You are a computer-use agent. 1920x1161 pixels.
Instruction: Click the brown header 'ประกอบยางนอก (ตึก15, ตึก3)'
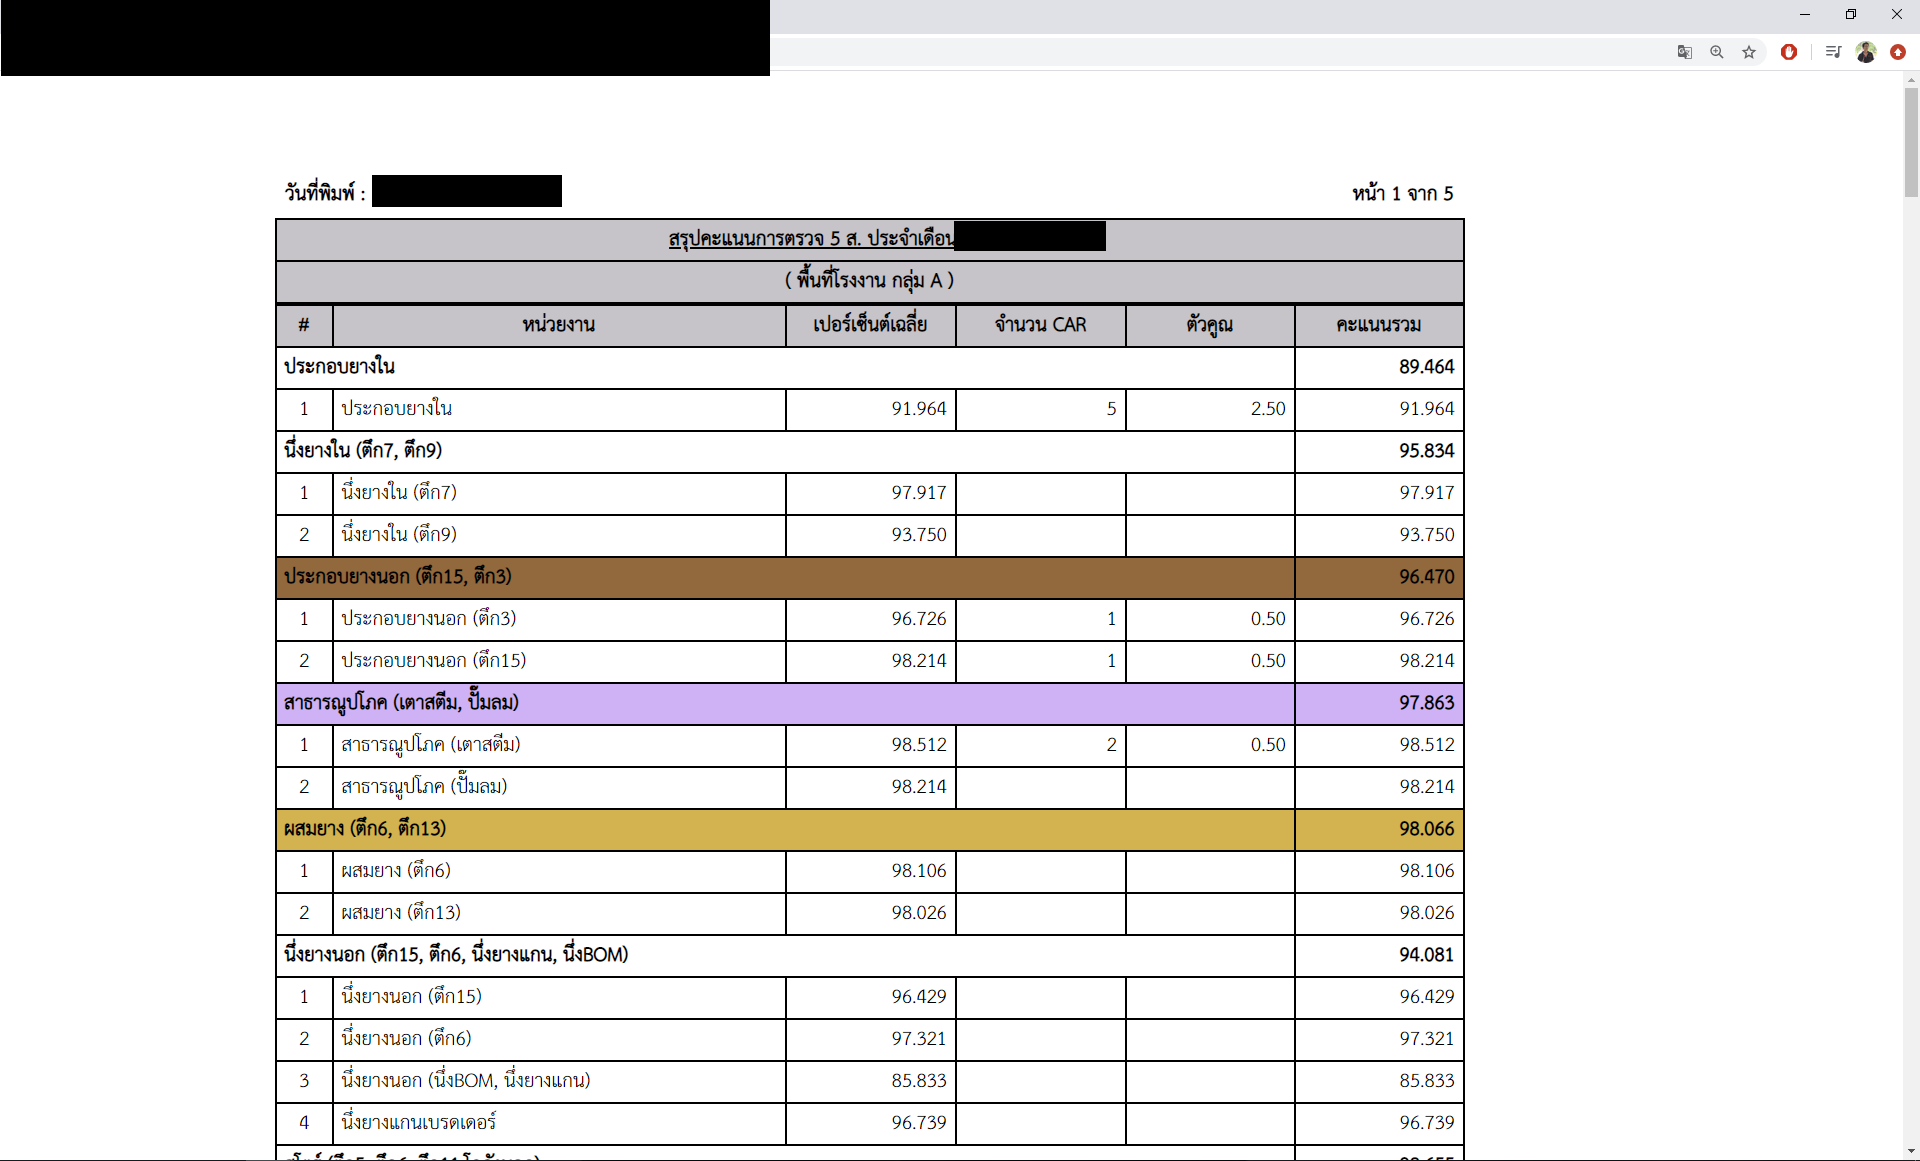(398, 577)
